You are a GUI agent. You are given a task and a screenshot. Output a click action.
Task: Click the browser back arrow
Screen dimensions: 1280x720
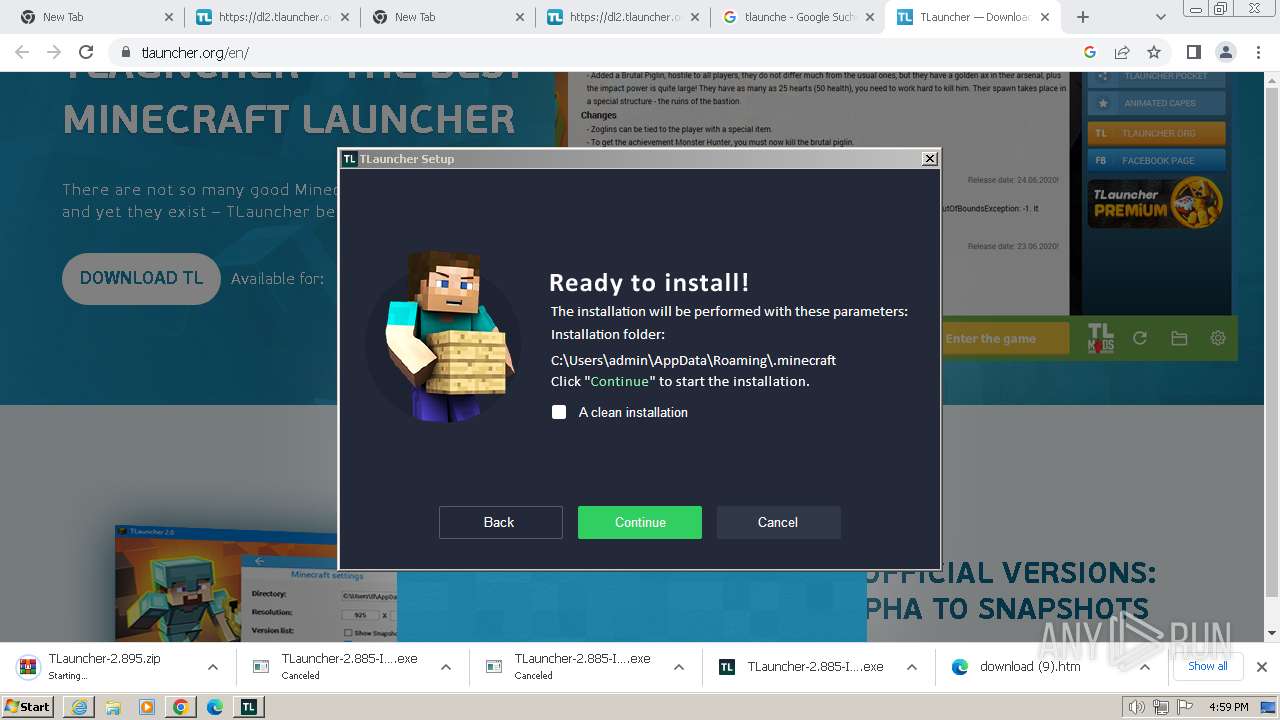coord(22,53)
